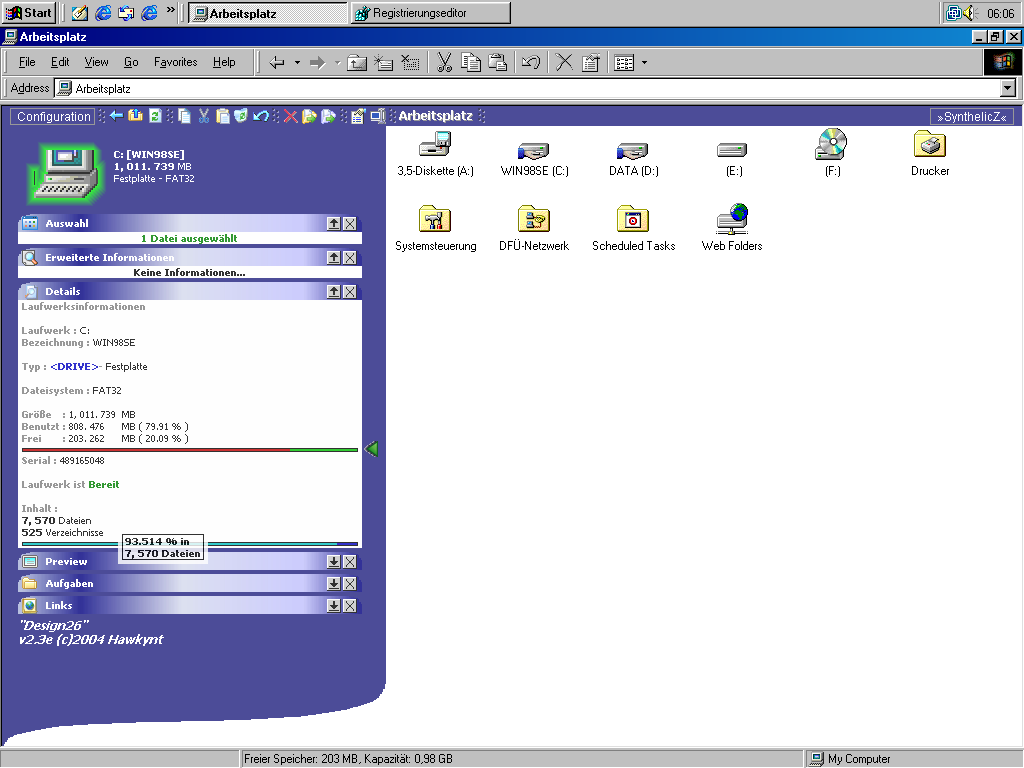This screenshot has width=1024, height=768.
Task: Collapse the Details panel with its arrow button
Action: click(334, 291)
